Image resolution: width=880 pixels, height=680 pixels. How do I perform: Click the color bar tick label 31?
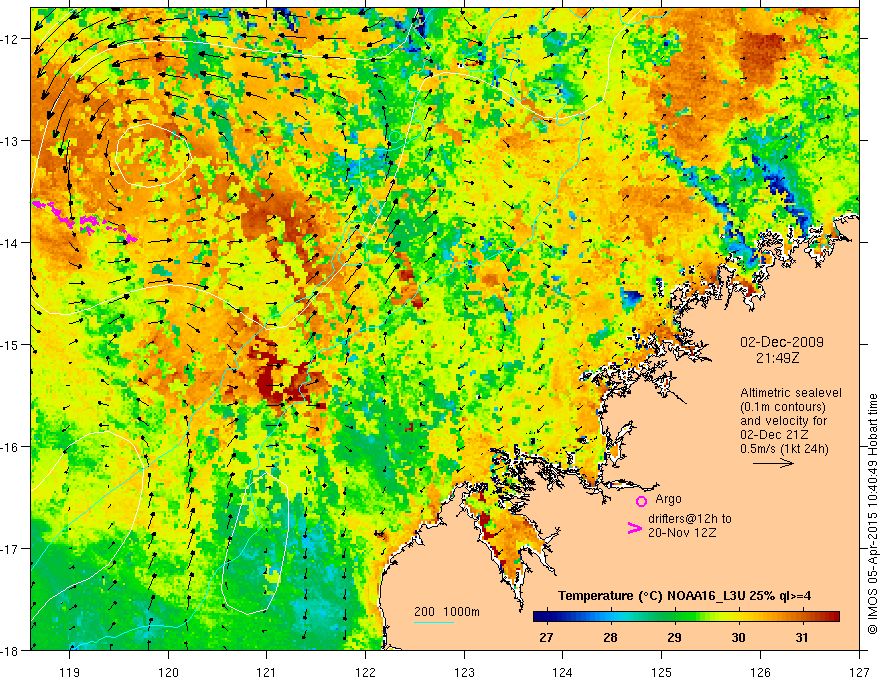pos(802,637)
